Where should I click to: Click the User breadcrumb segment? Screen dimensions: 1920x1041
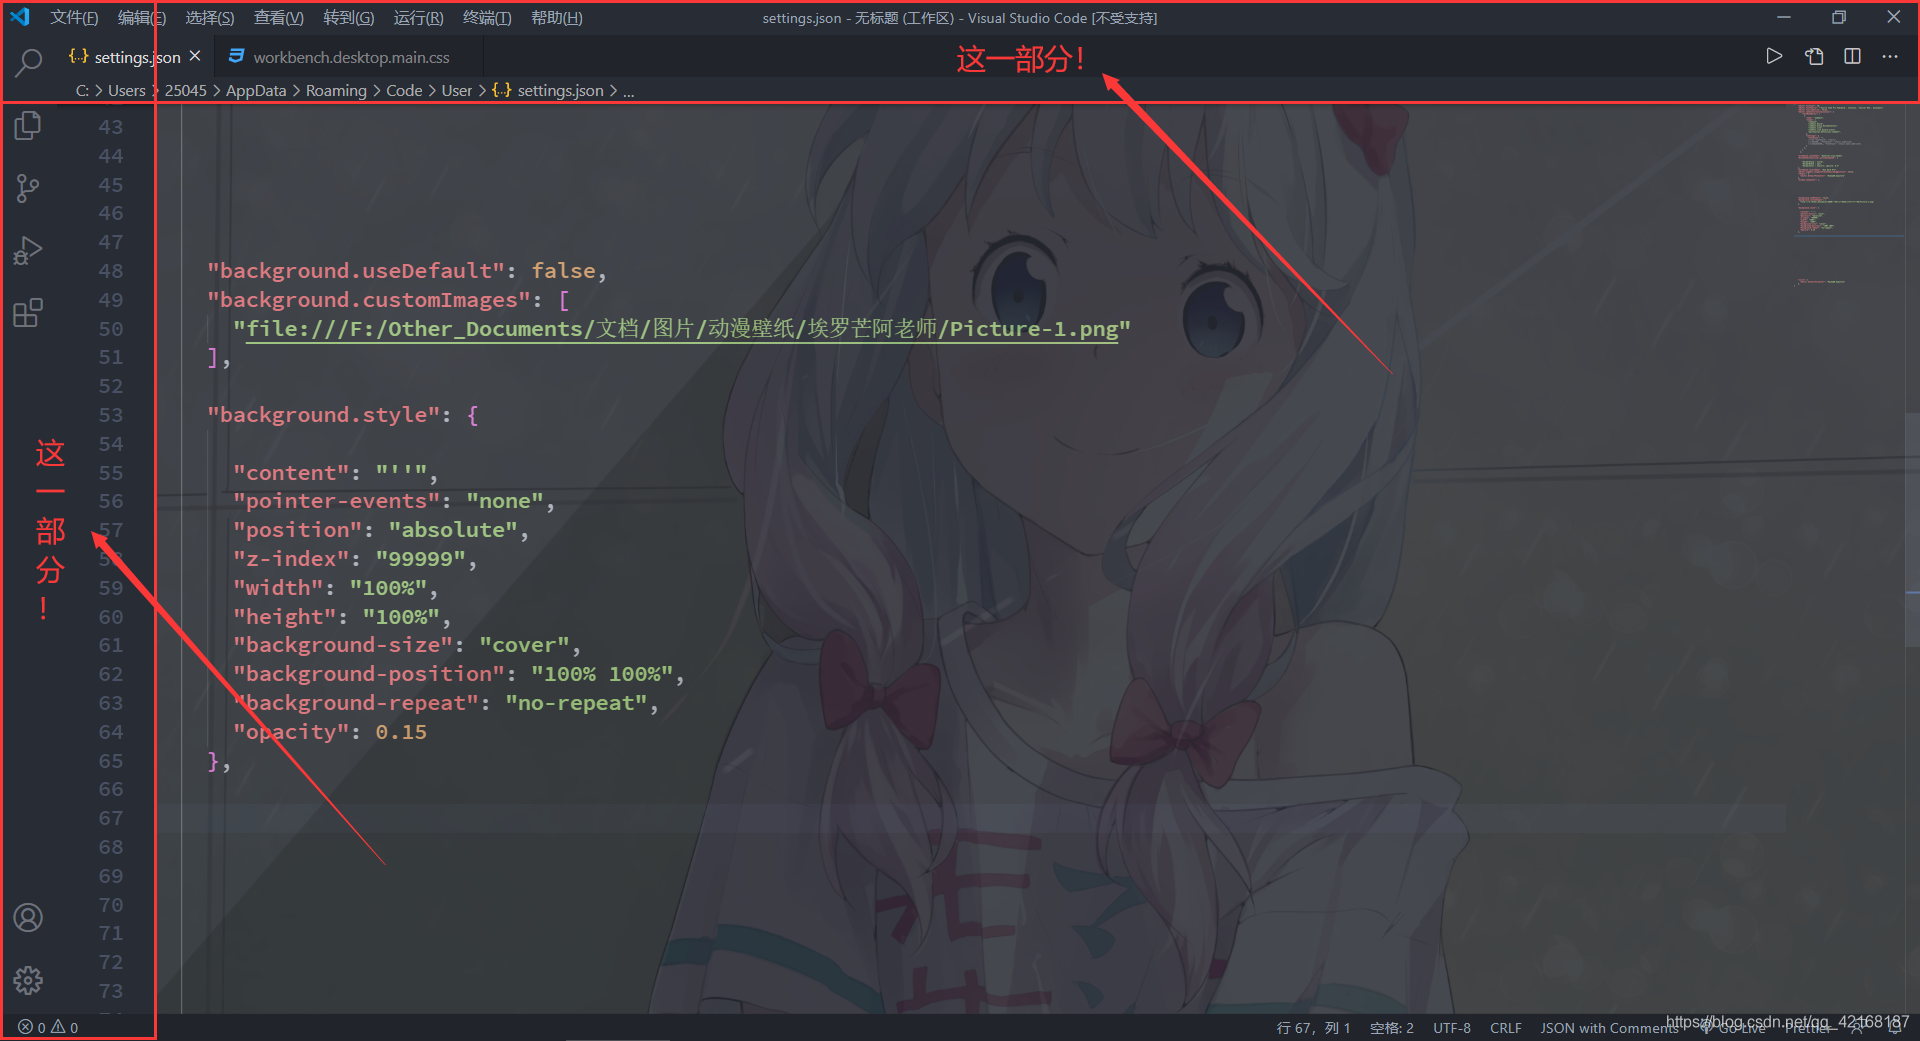[457, 90]
